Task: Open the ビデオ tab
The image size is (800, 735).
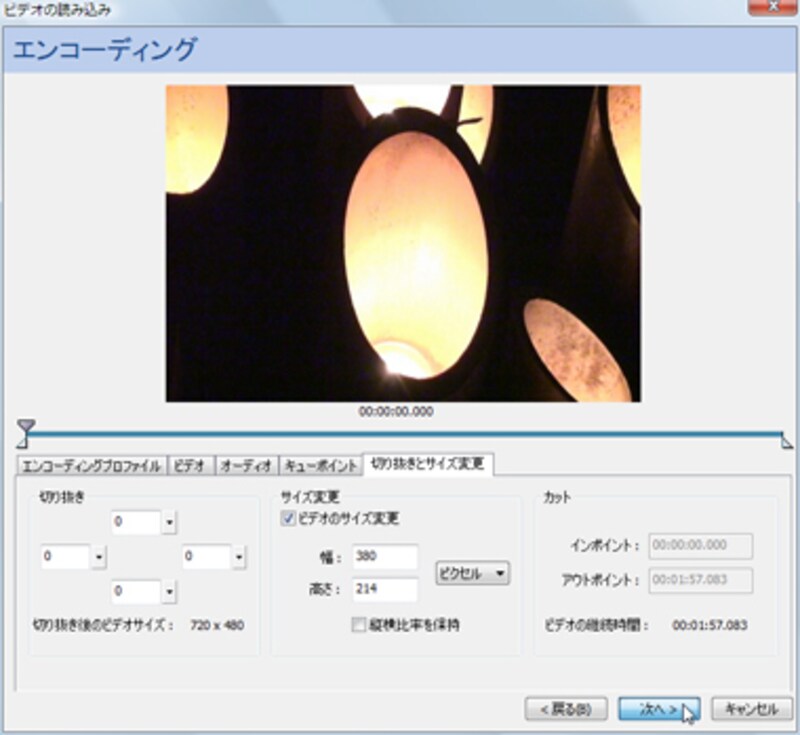Action: 189,466
